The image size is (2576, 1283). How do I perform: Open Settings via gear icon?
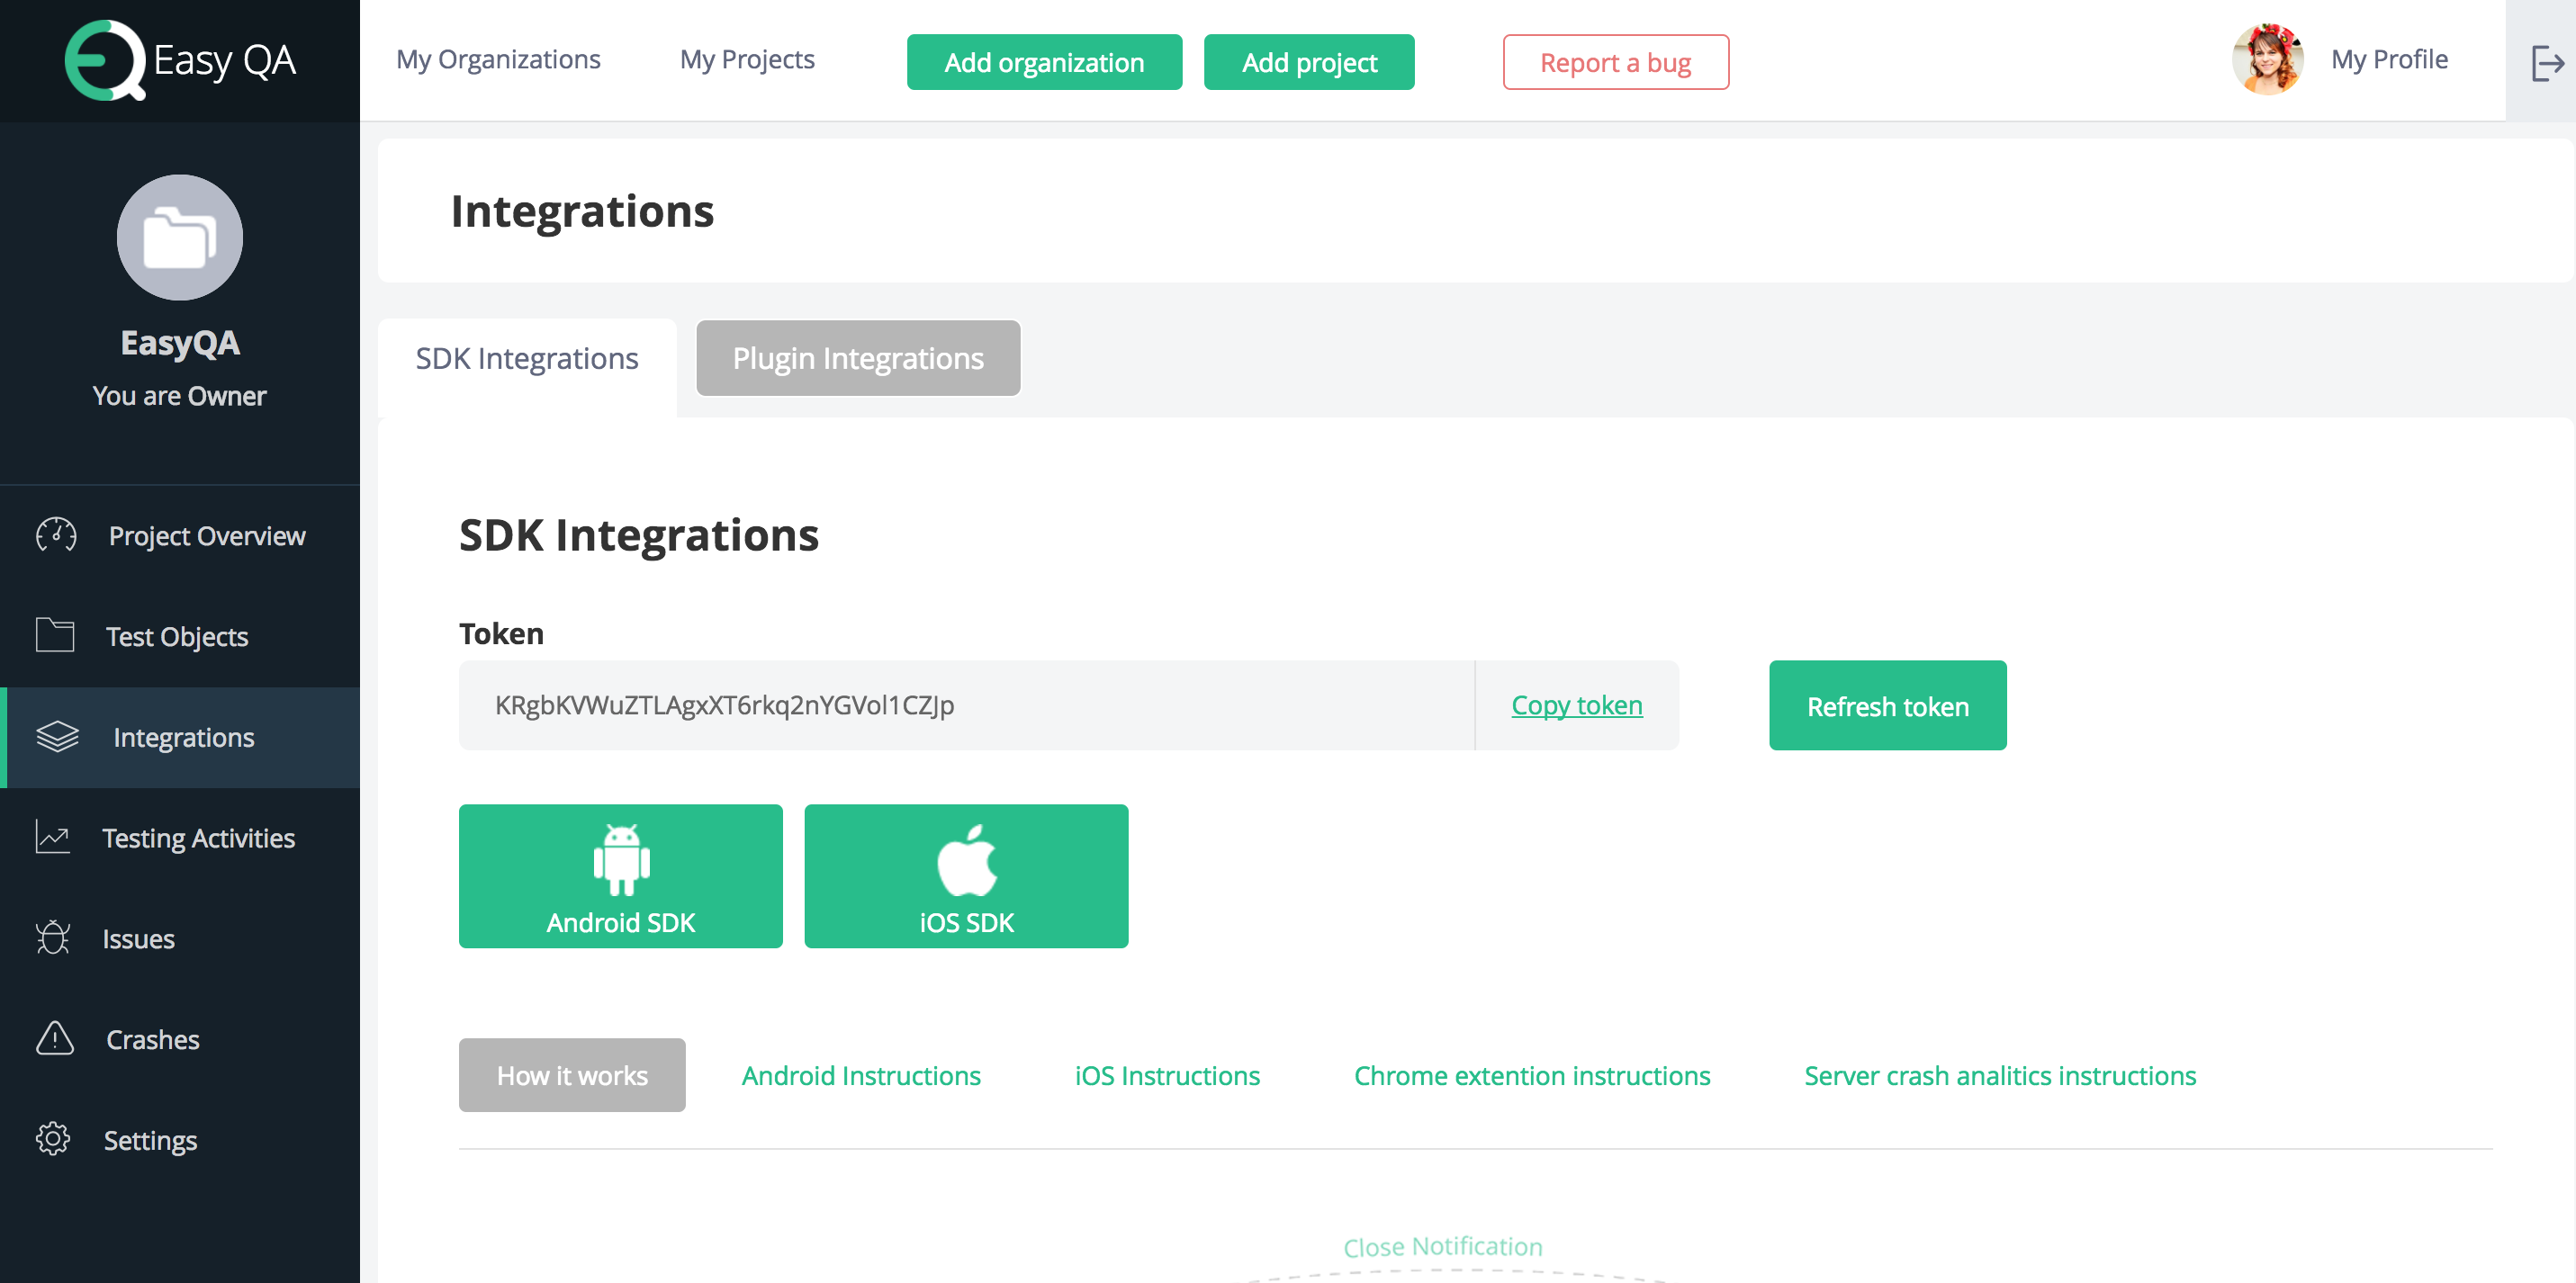pyautogui.click(x=53, y=1139)
